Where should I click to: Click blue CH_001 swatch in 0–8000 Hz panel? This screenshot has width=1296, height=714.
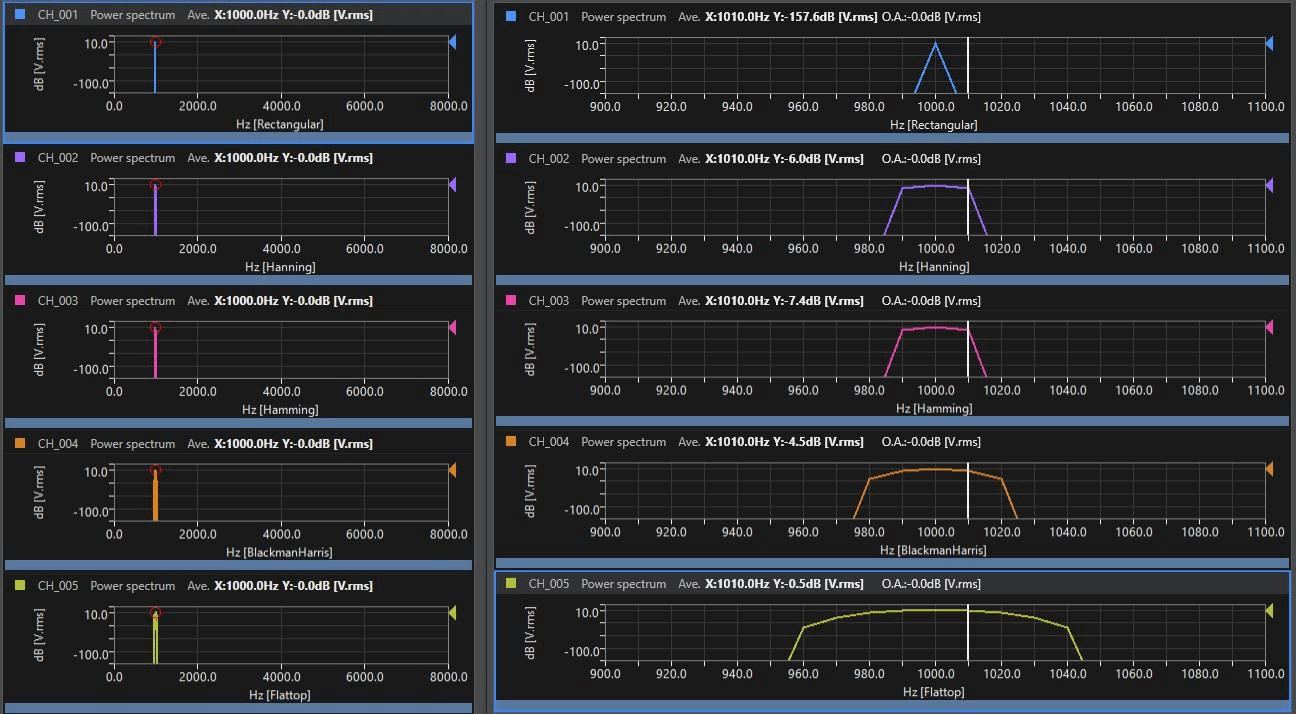(x=20, y=15)
